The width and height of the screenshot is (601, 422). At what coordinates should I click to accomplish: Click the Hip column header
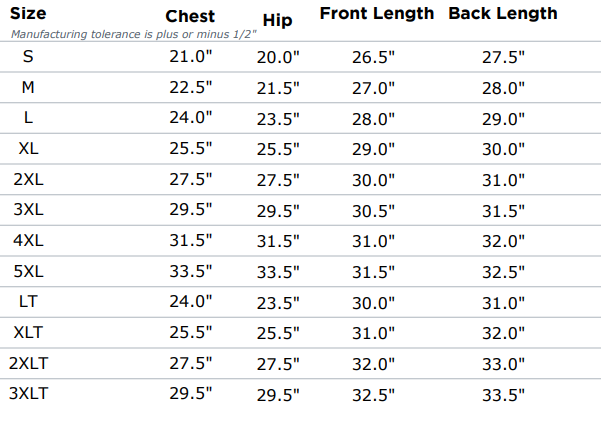[277, 21]
